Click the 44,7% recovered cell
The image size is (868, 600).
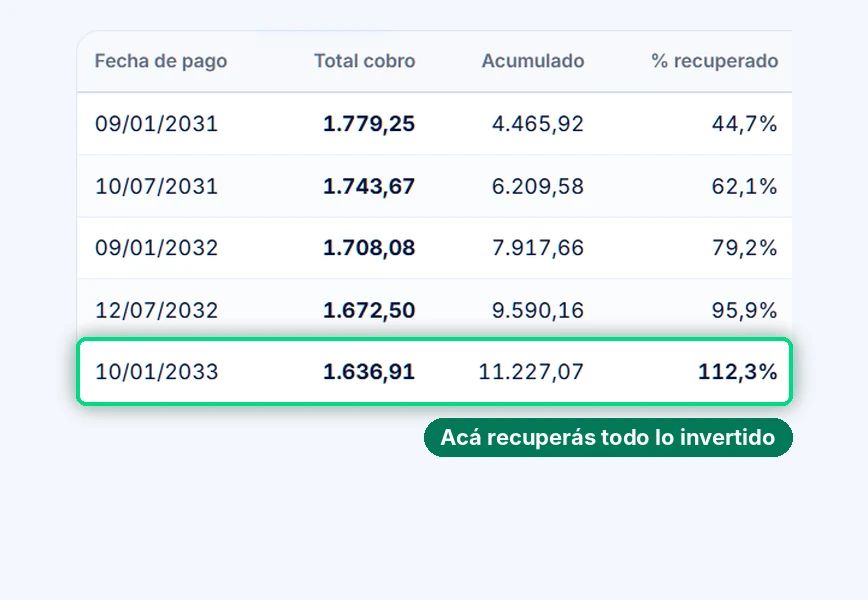(x=745, y=123)
